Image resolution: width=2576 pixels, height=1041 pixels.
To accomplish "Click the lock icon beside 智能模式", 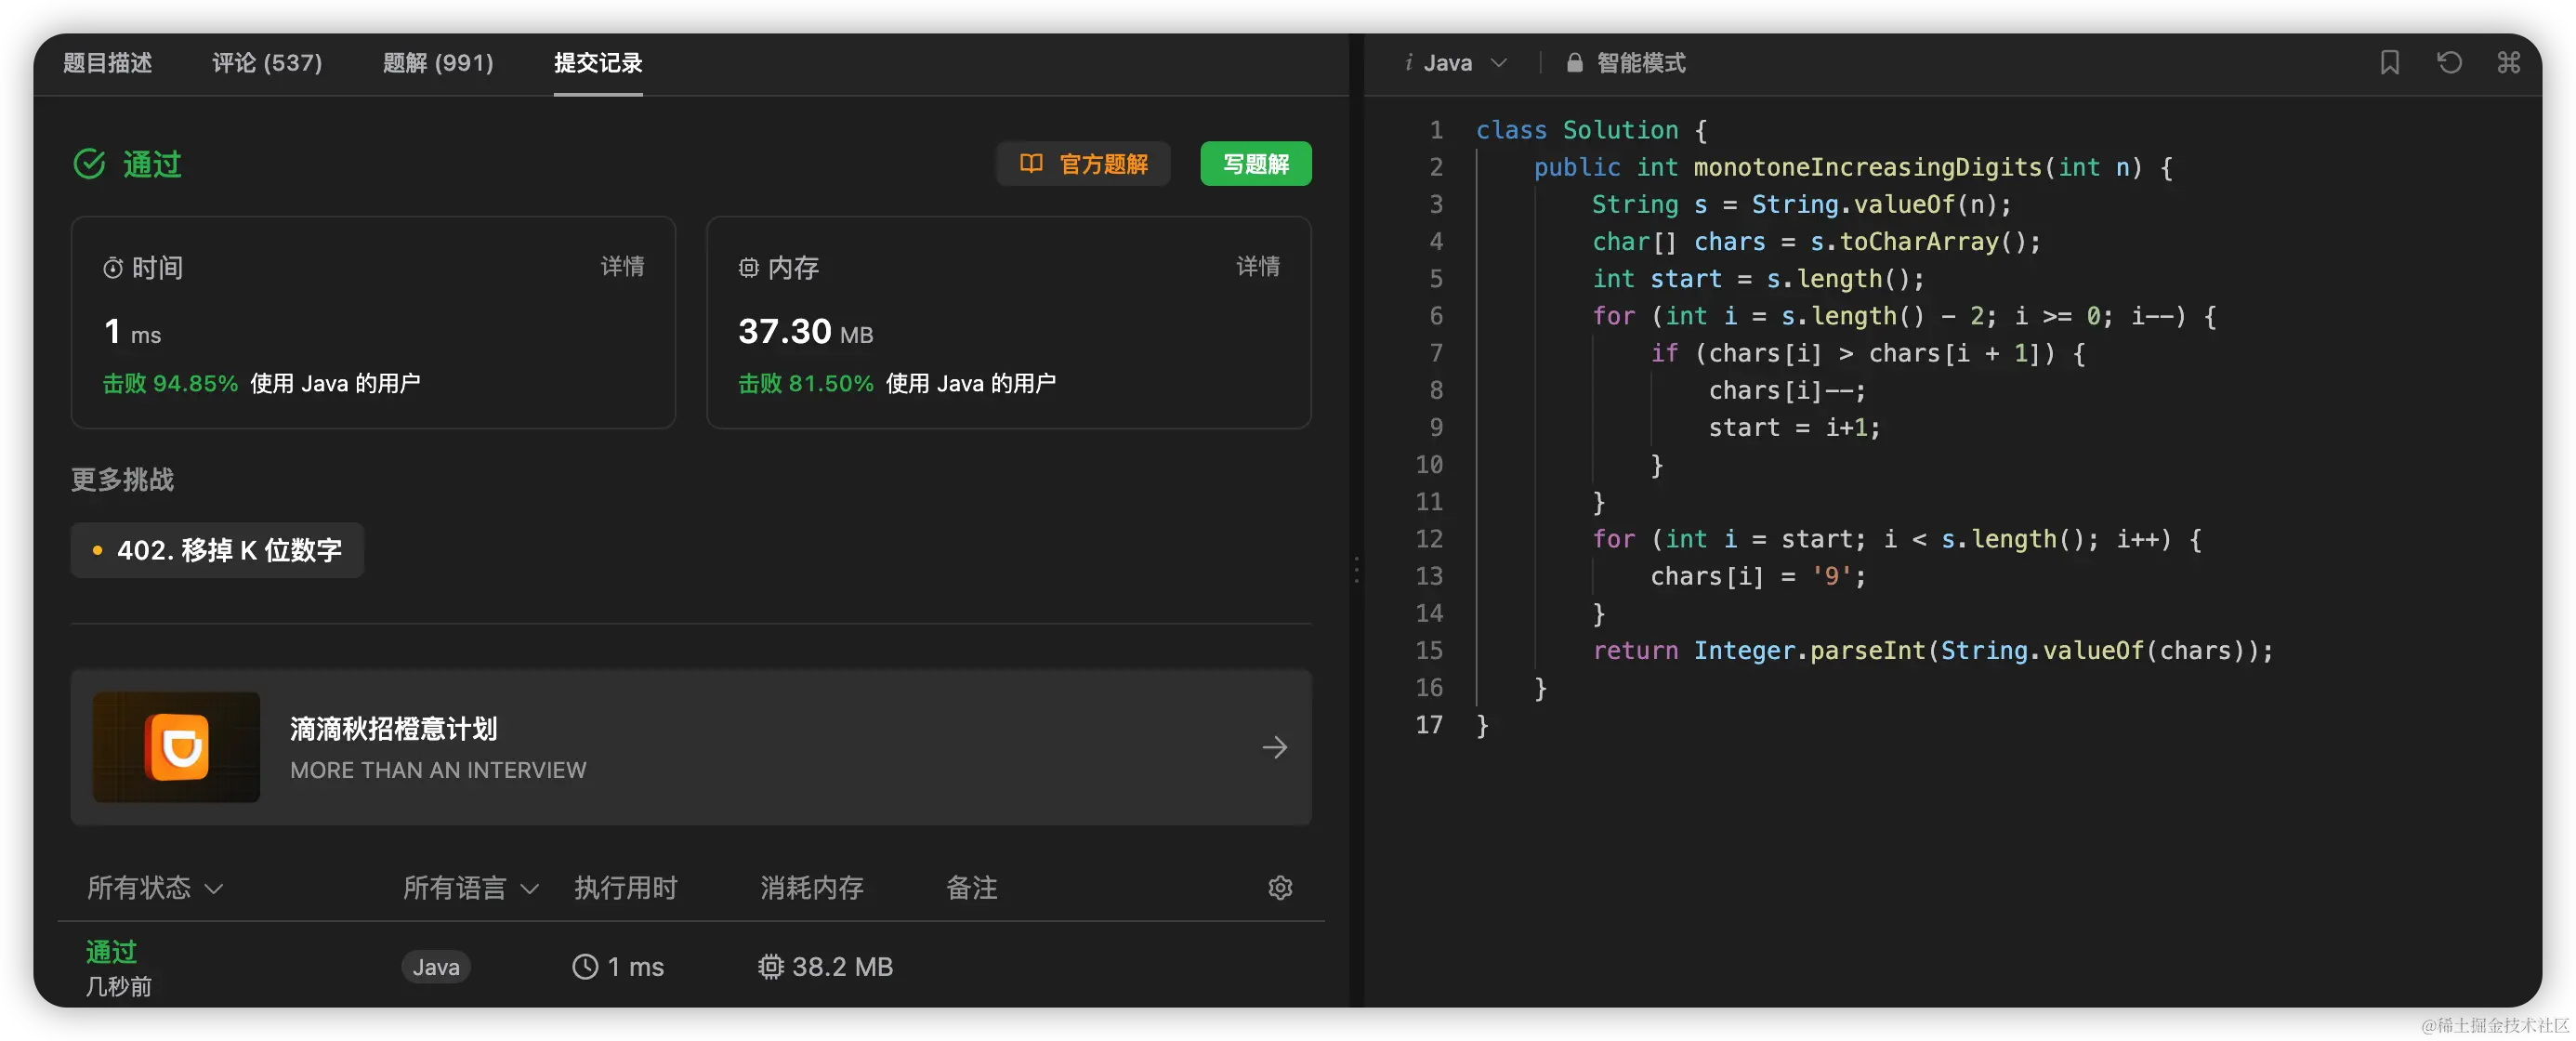I will 1574,63.
